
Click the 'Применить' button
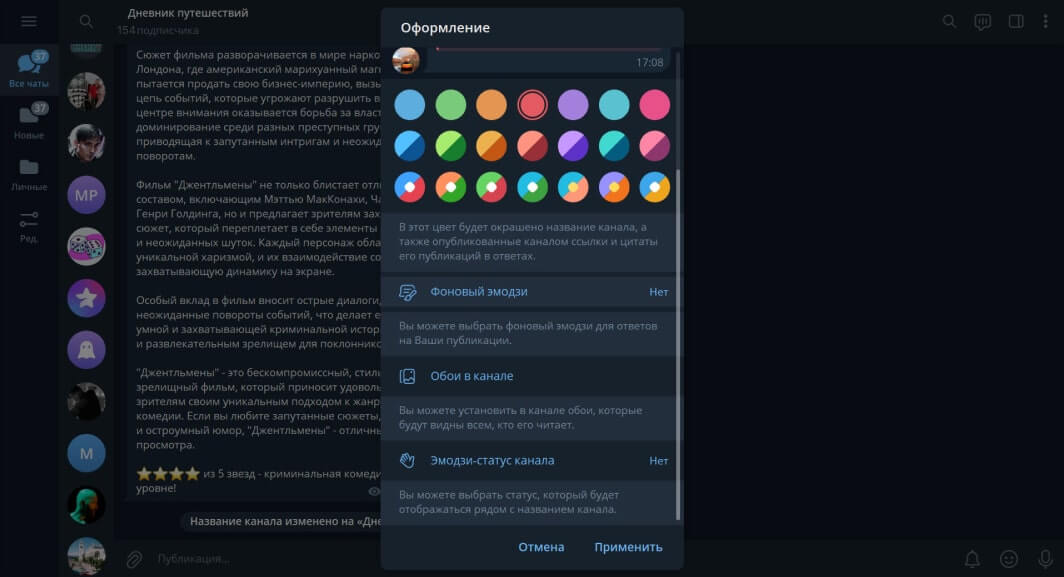(628, 547)
